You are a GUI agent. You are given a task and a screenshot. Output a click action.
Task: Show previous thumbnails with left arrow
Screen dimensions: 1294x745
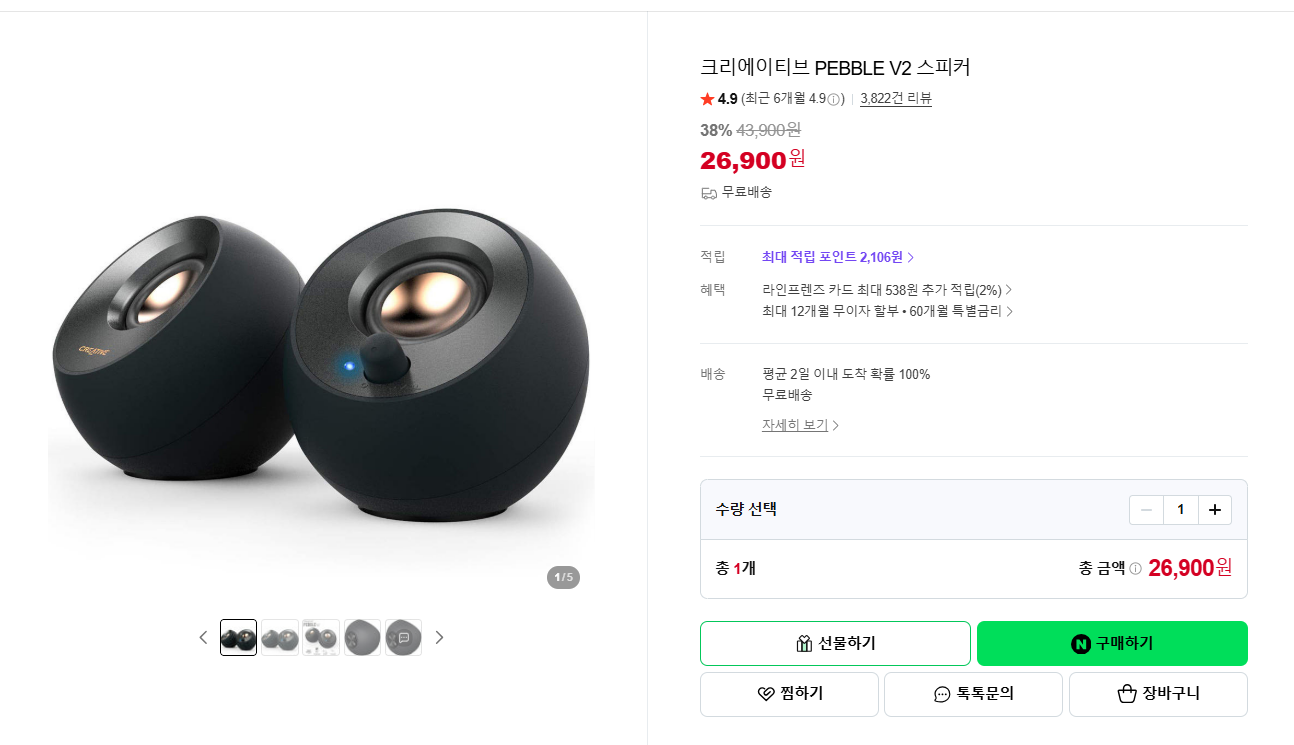pos(203,637)
